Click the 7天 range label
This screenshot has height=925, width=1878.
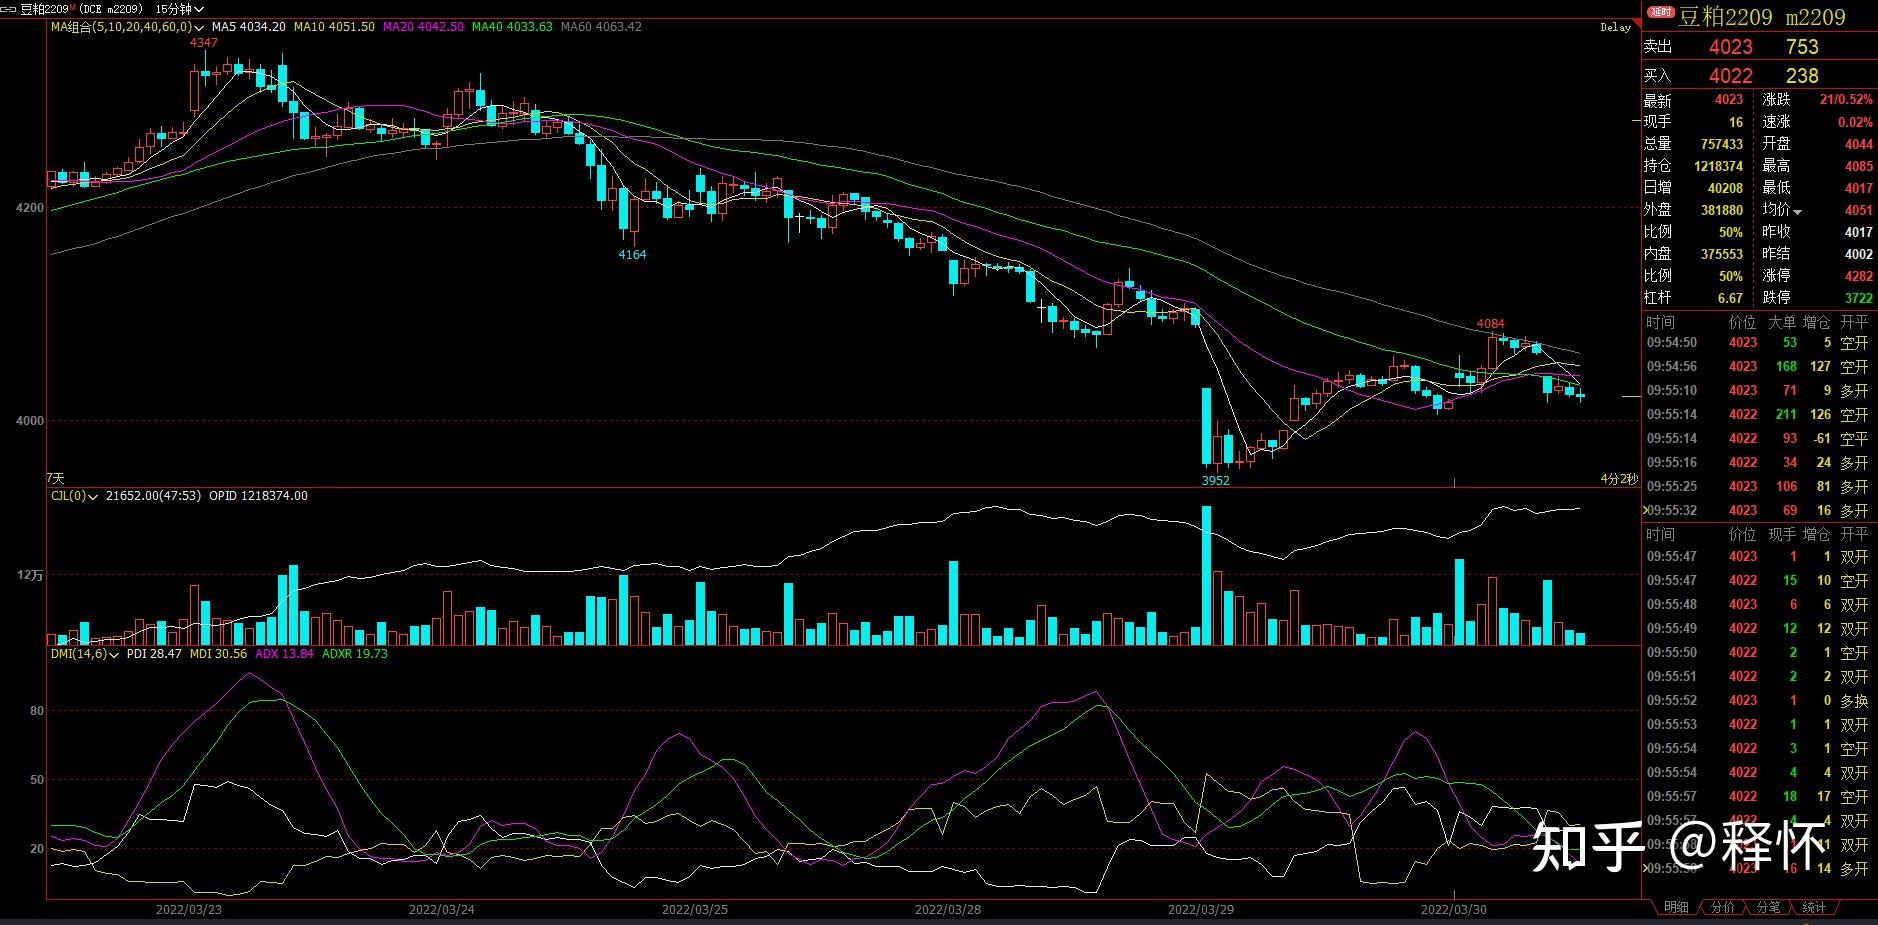coord(56,479)
